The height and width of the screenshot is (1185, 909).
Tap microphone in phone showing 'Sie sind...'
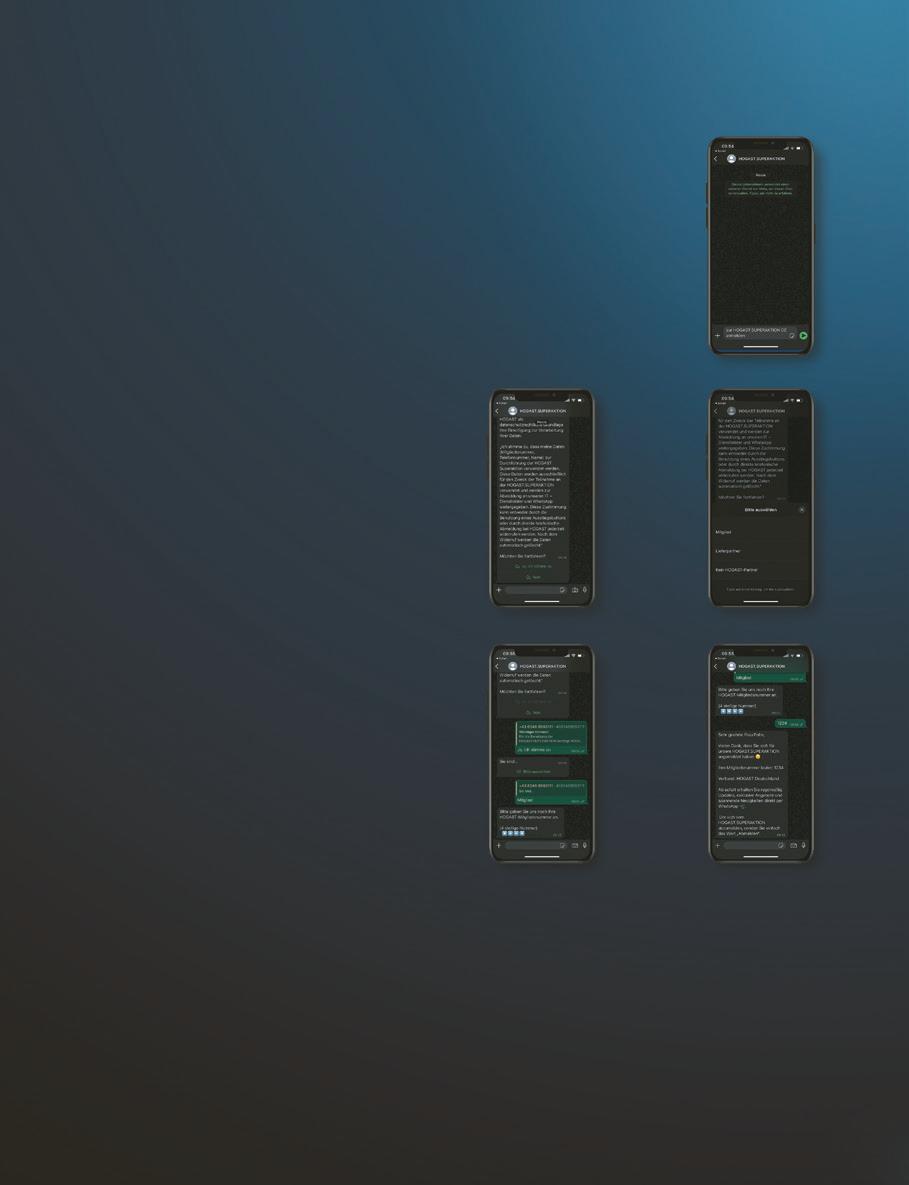(x=585, y=846)
